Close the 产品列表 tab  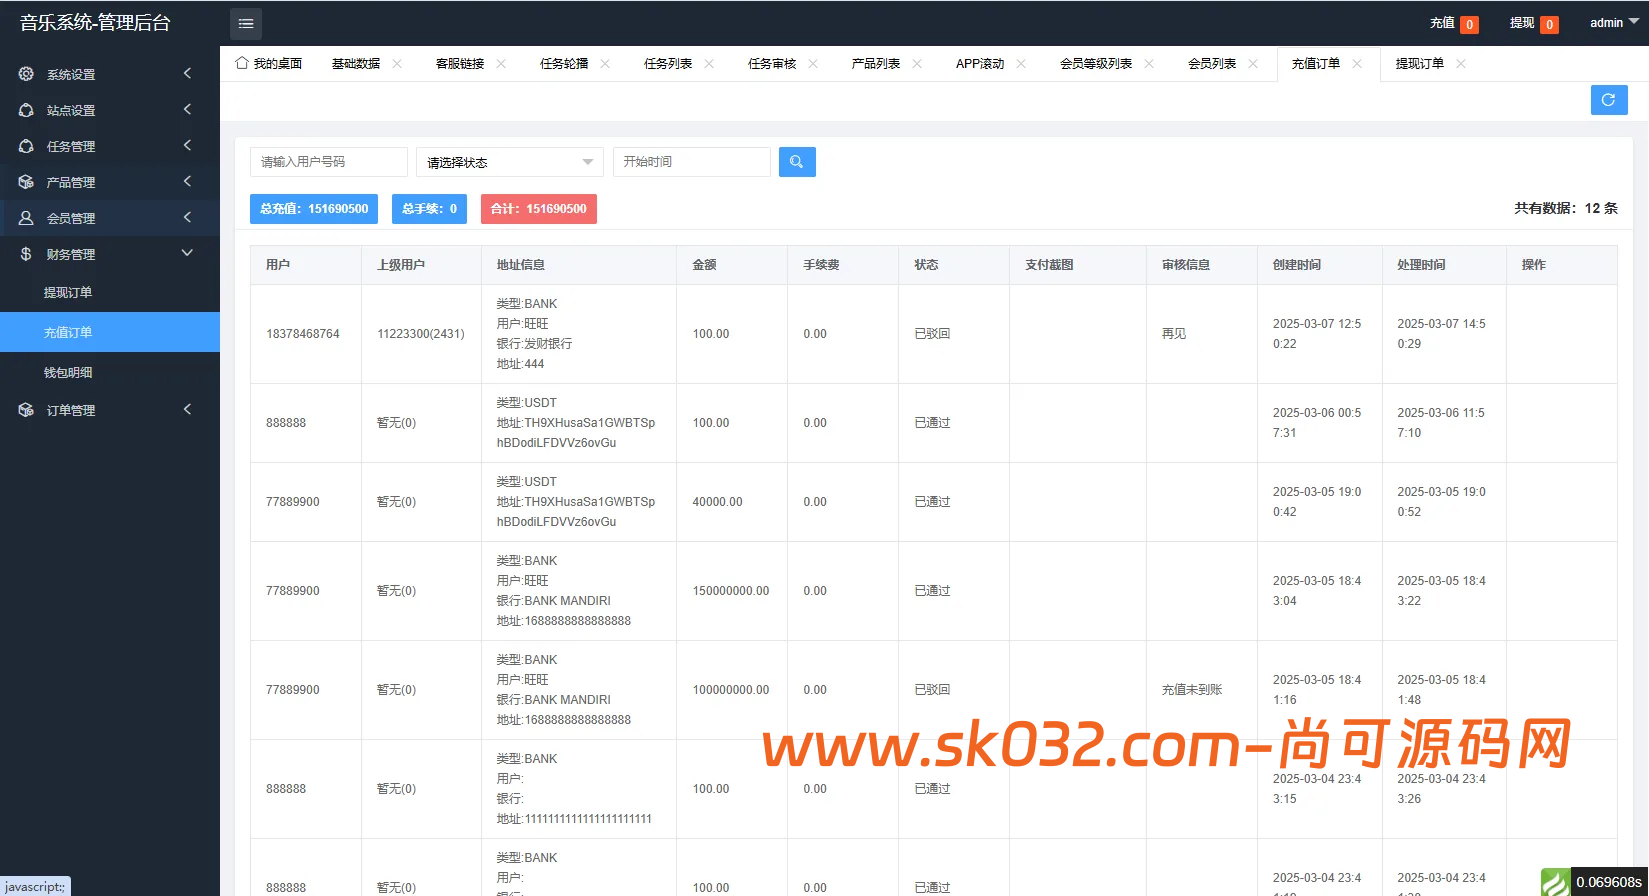(x=917, y=64)
